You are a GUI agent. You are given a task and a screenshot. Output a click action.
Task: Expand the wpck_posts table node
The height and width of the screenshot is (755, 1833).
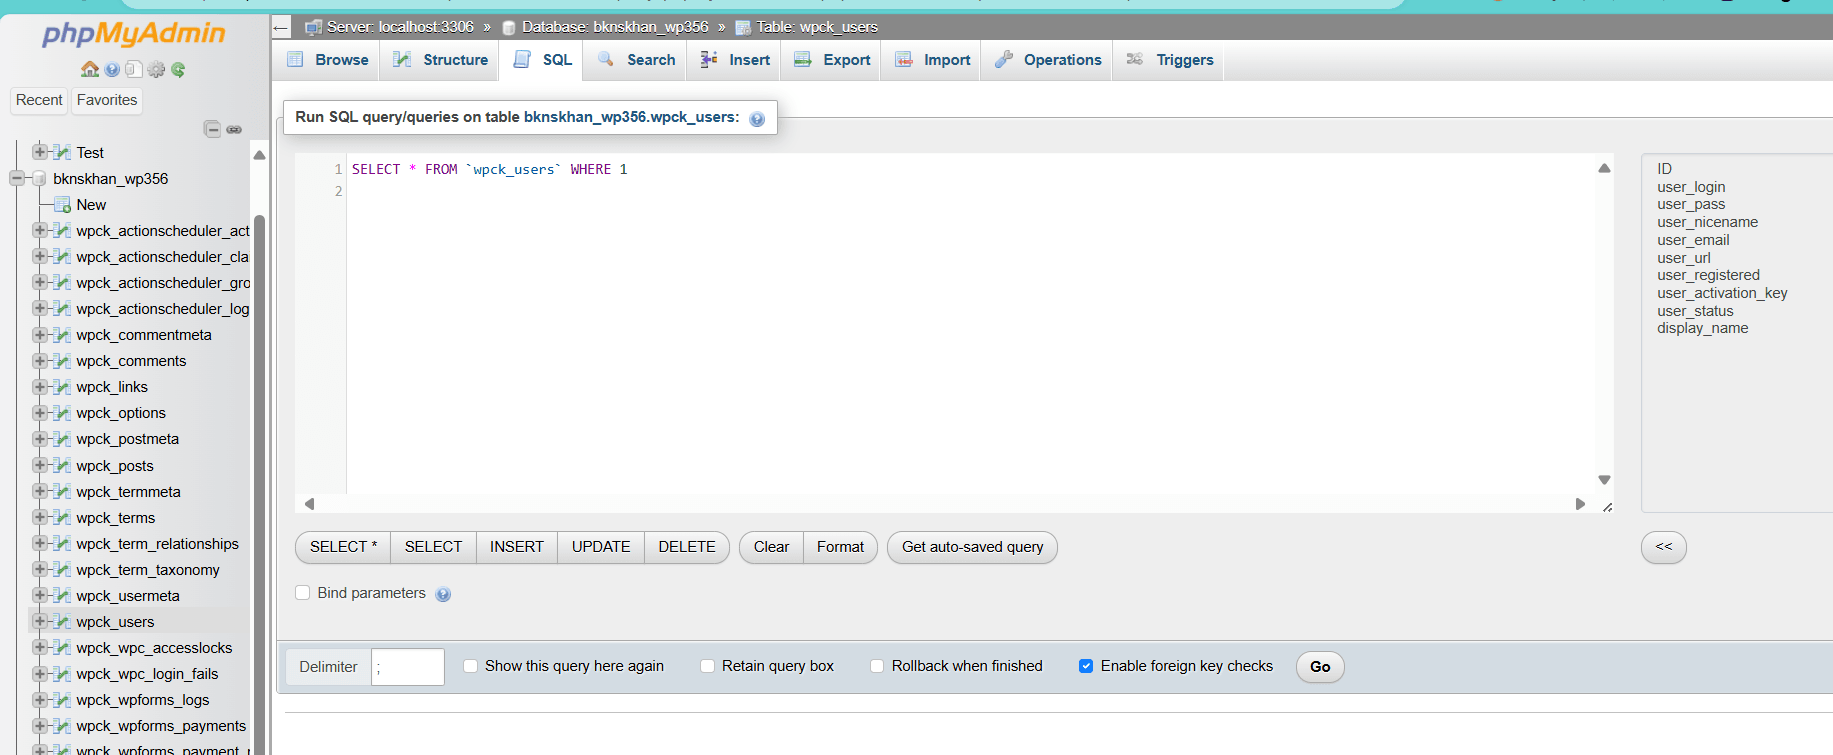[40, 465]
